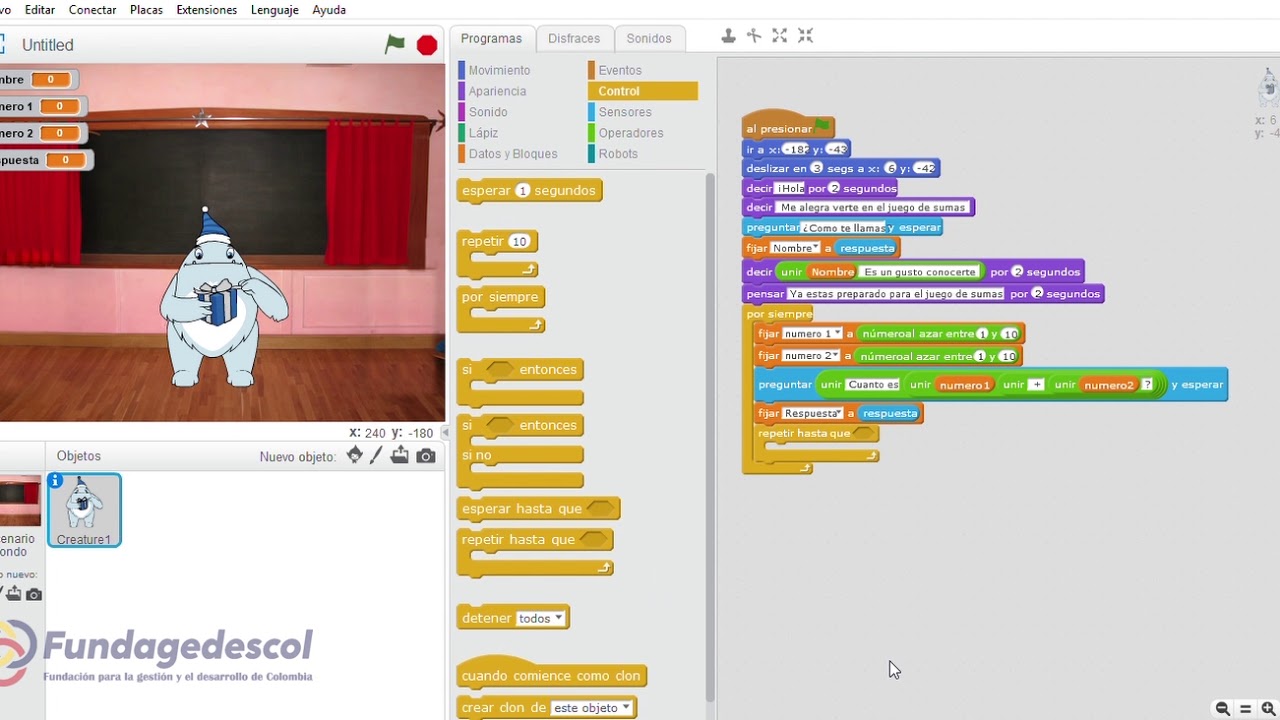The image size is (1280, 720).
Task: Open the Editar menu
Action: point(40,10)
